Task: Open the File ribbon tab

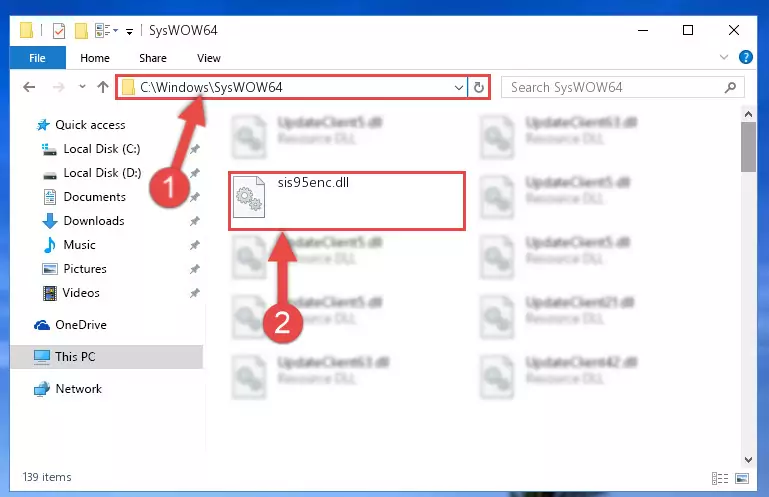Action: [37, 58]
